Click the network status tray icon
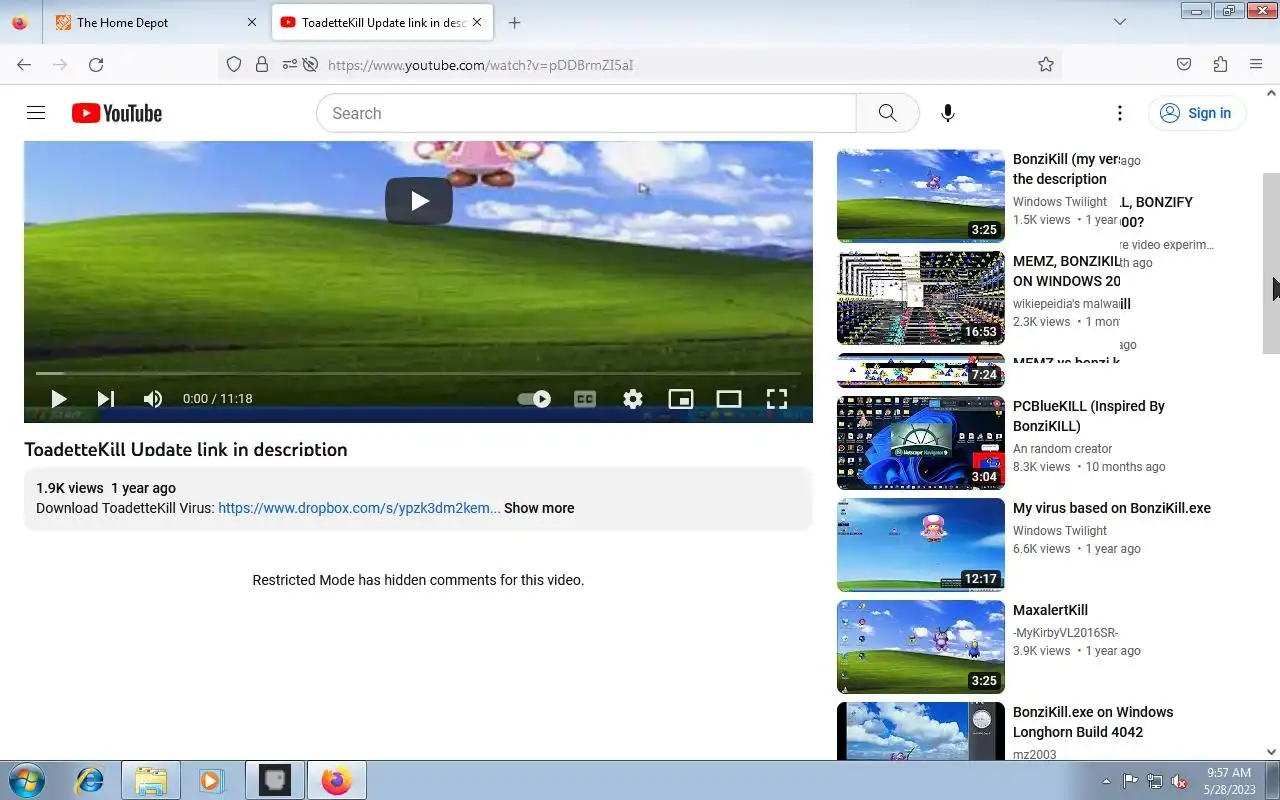The height and width of the screenshot is (800, 1280). tap(1155, 781)
